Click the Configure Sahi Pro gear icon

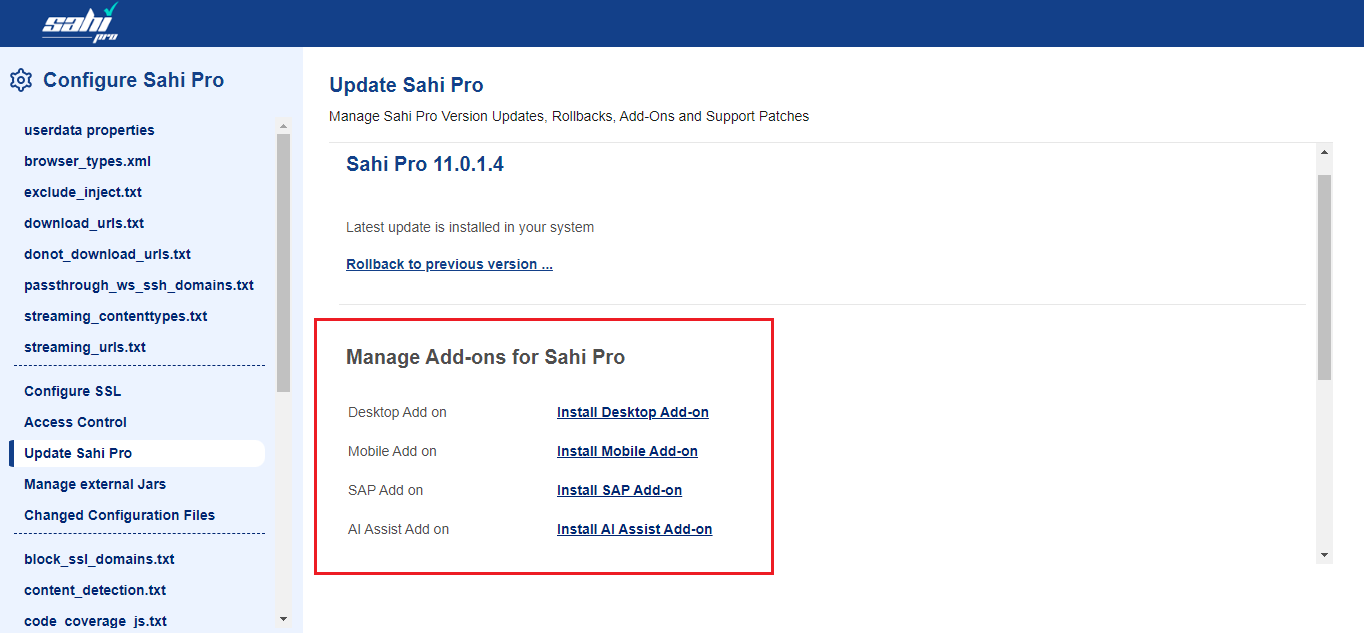[21, 80]
